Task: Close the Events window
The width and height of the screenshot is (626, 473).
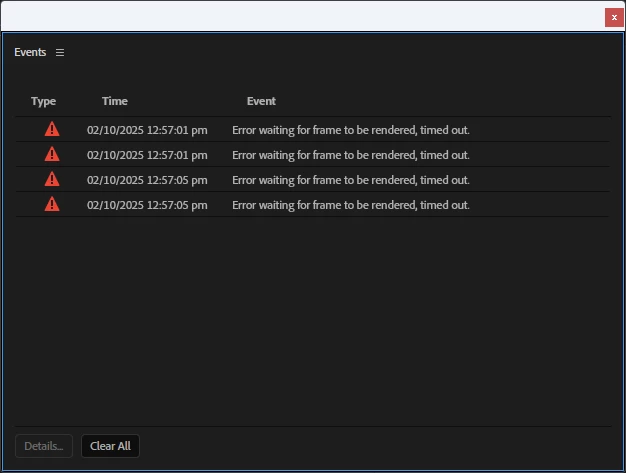Action: 614,18
